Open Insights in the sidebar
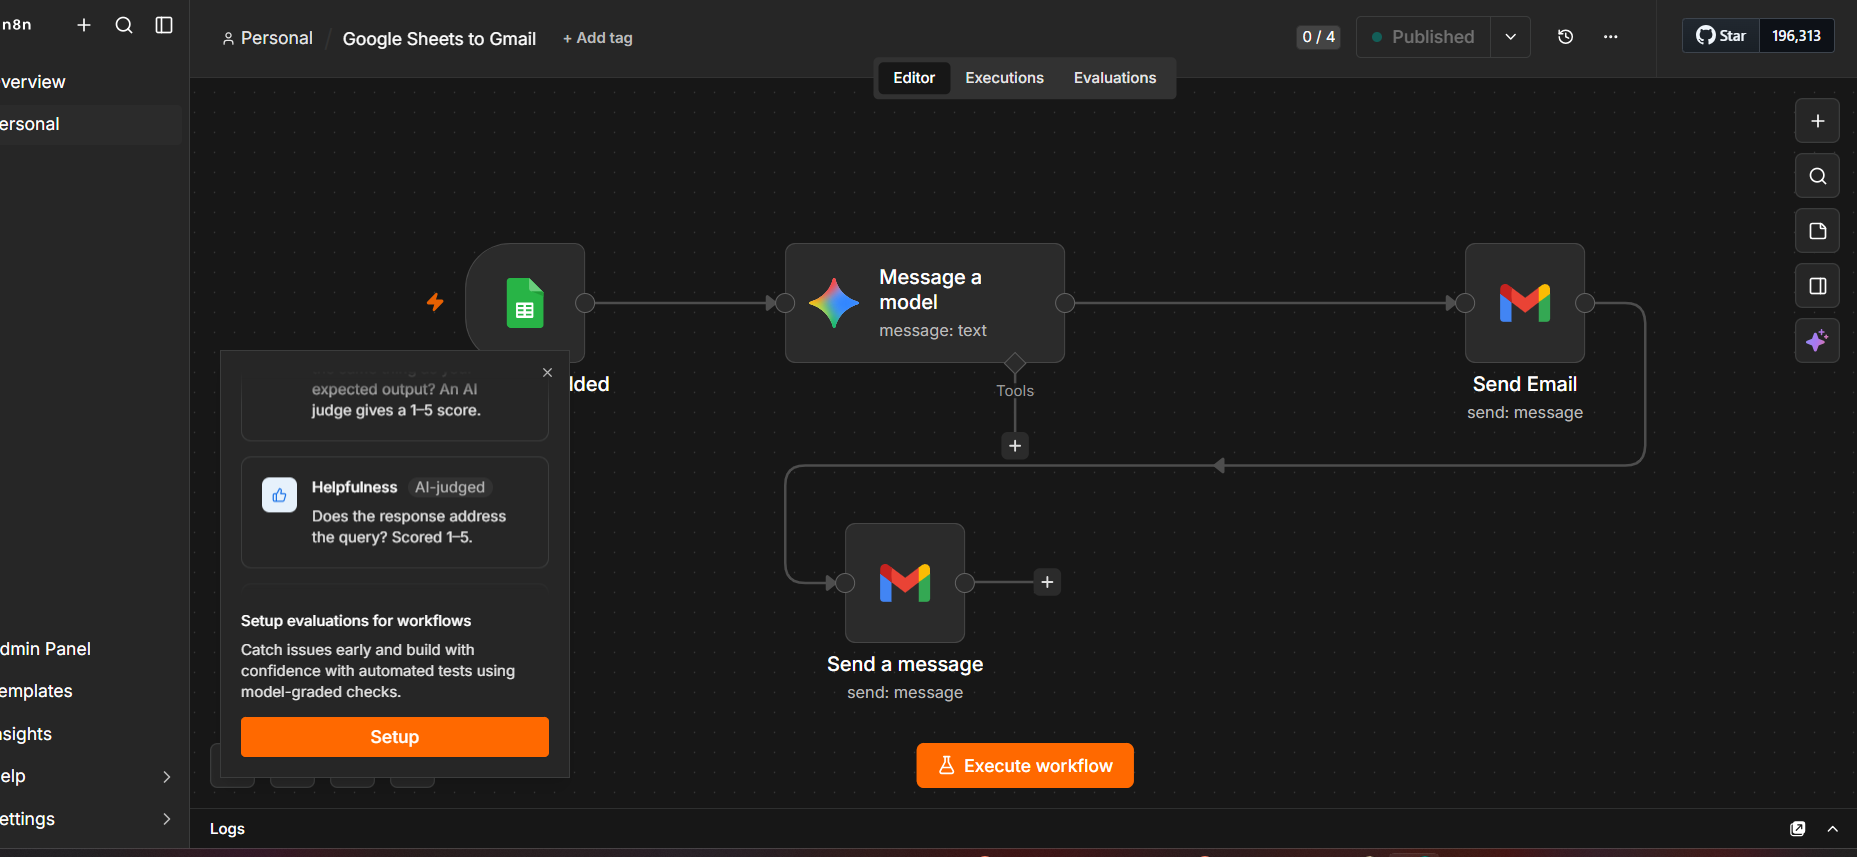Image resolution: width=1857 pixels, height=857 pixels. [x=90, y=734]
